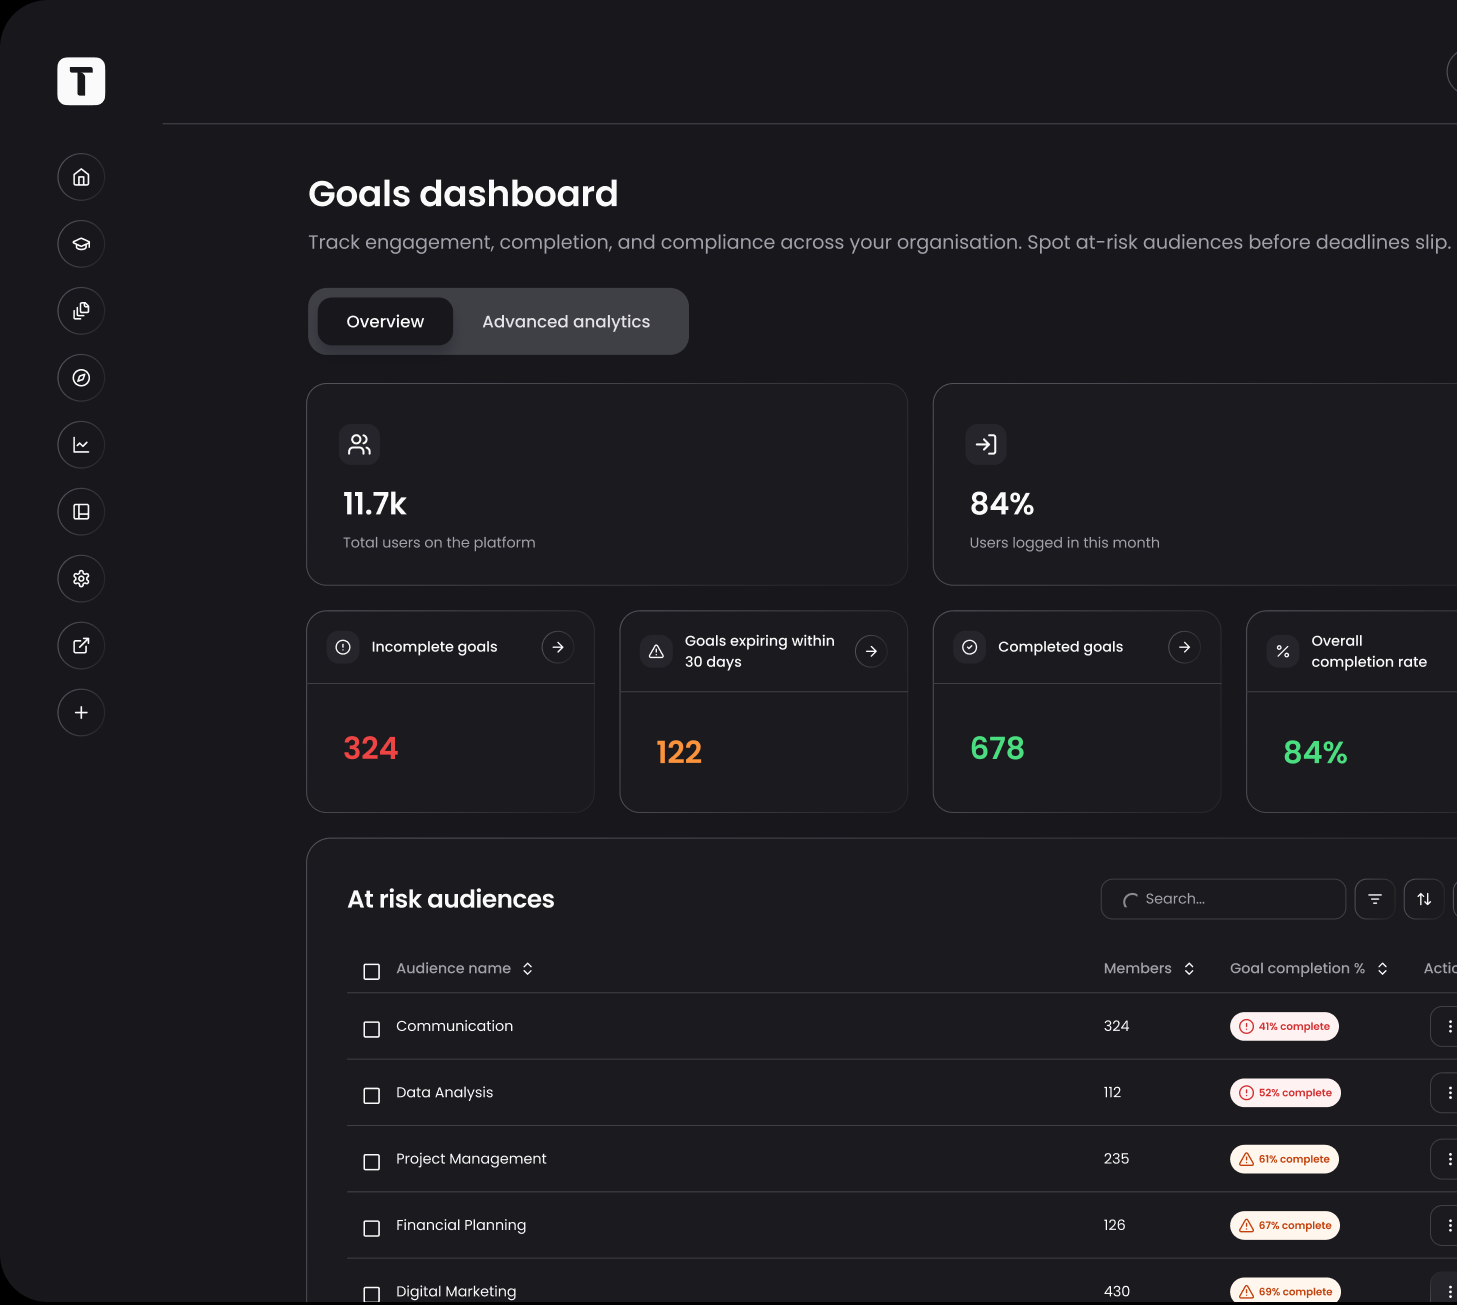Click the 430 members cell
The width and height of the screenshot is (1457, 1305).
(x=1117, y=1291)
